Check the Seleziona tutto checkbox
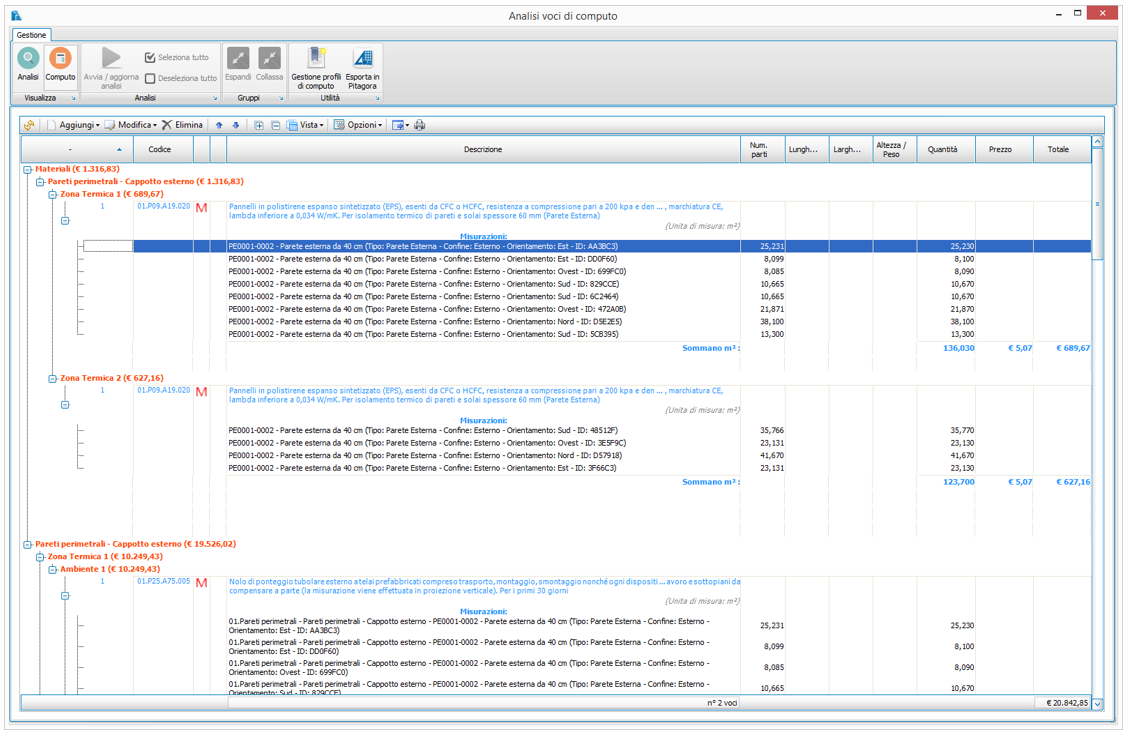The width and height of the screenshot is (1127, 732). 150,58
